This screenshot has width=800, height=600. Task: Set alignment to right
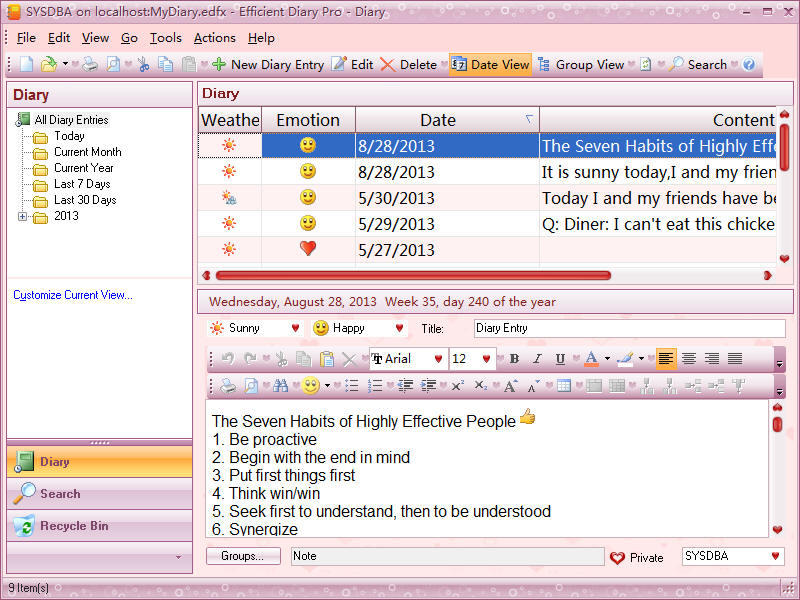[712, 359]
